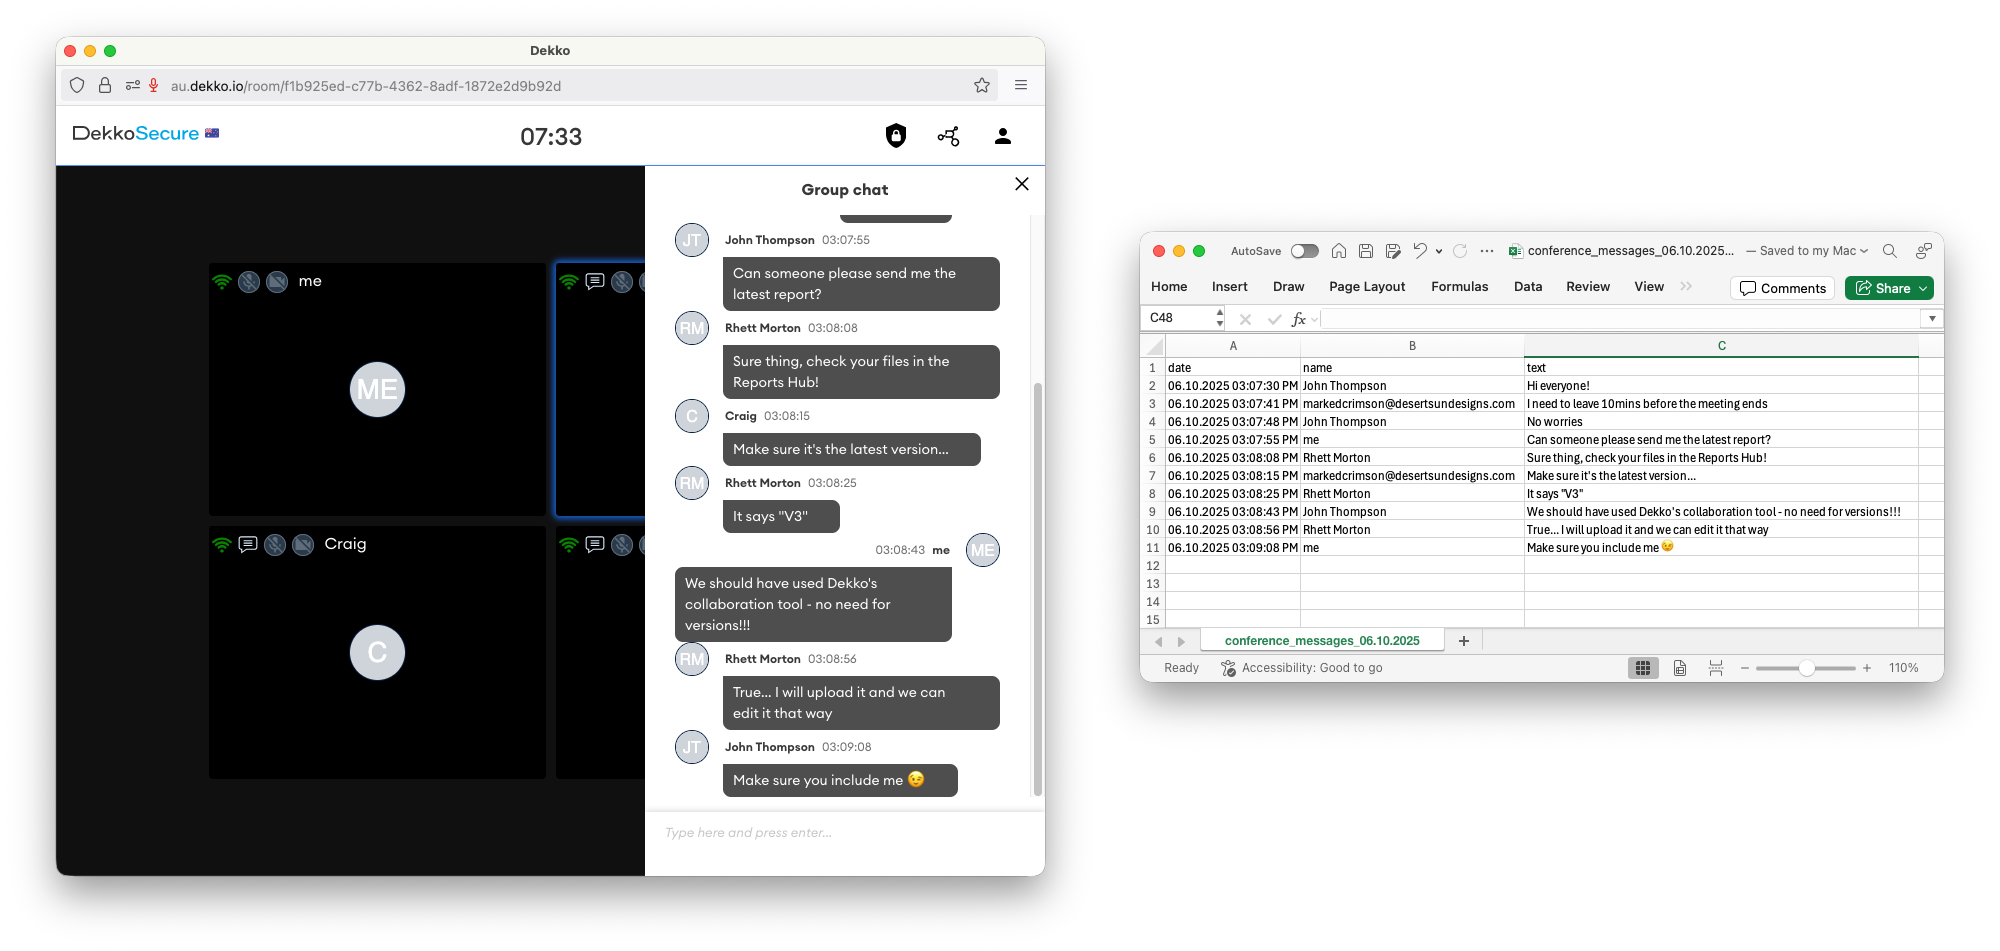Click the chat message input field
This screenshot has width=2000, height=951.
[845, 833]
